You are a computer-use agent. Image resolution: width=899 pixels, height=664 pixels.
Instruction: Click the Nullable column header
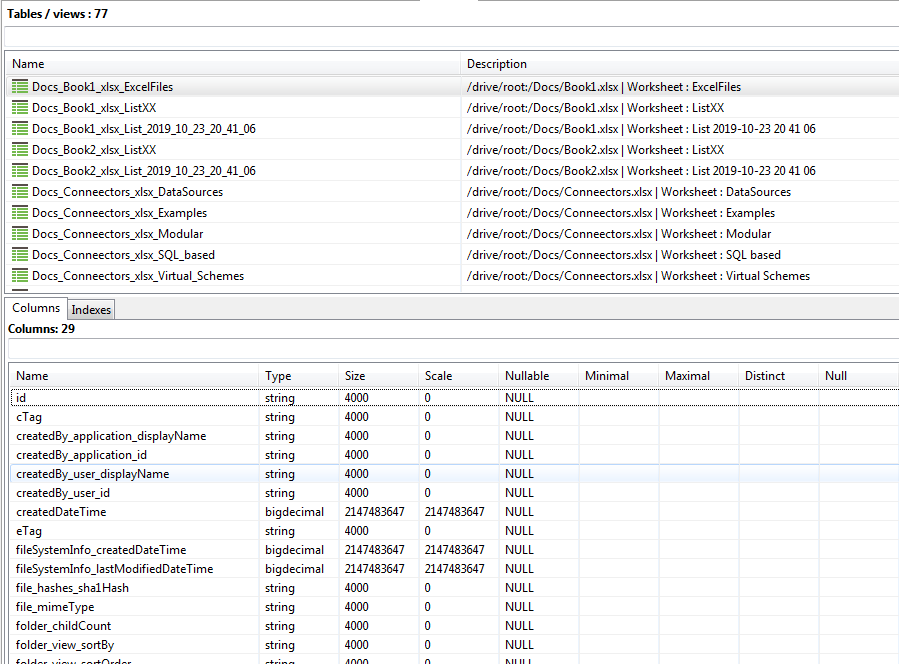click(526, 375)
